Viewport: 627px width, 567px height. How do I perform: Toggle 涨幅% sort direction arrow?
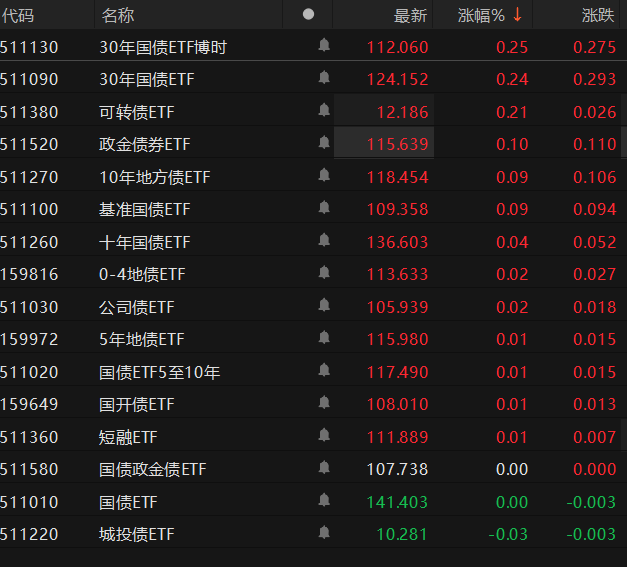coord(517,15)
